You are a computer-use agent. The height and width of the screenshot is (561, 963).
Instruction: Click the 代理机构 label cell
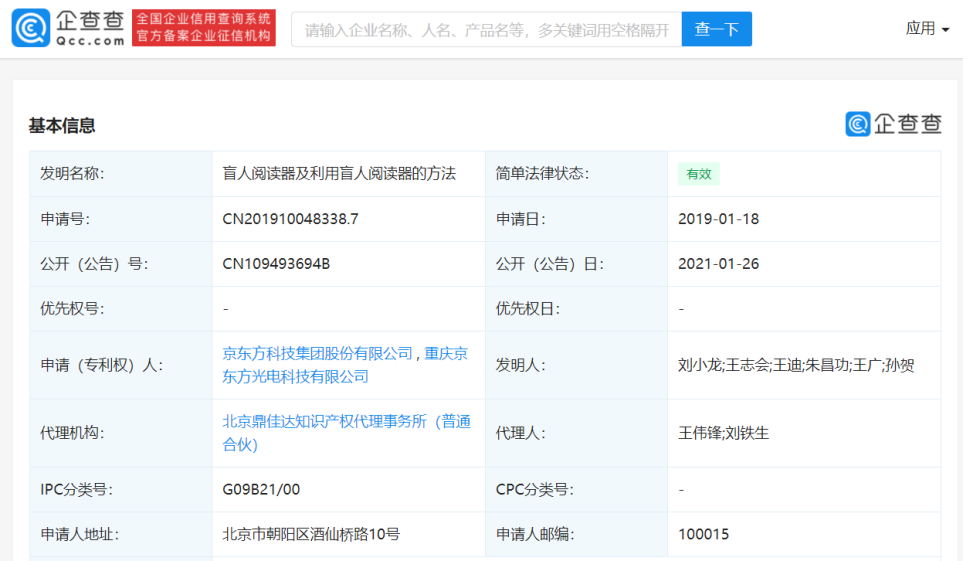[121, 433]
